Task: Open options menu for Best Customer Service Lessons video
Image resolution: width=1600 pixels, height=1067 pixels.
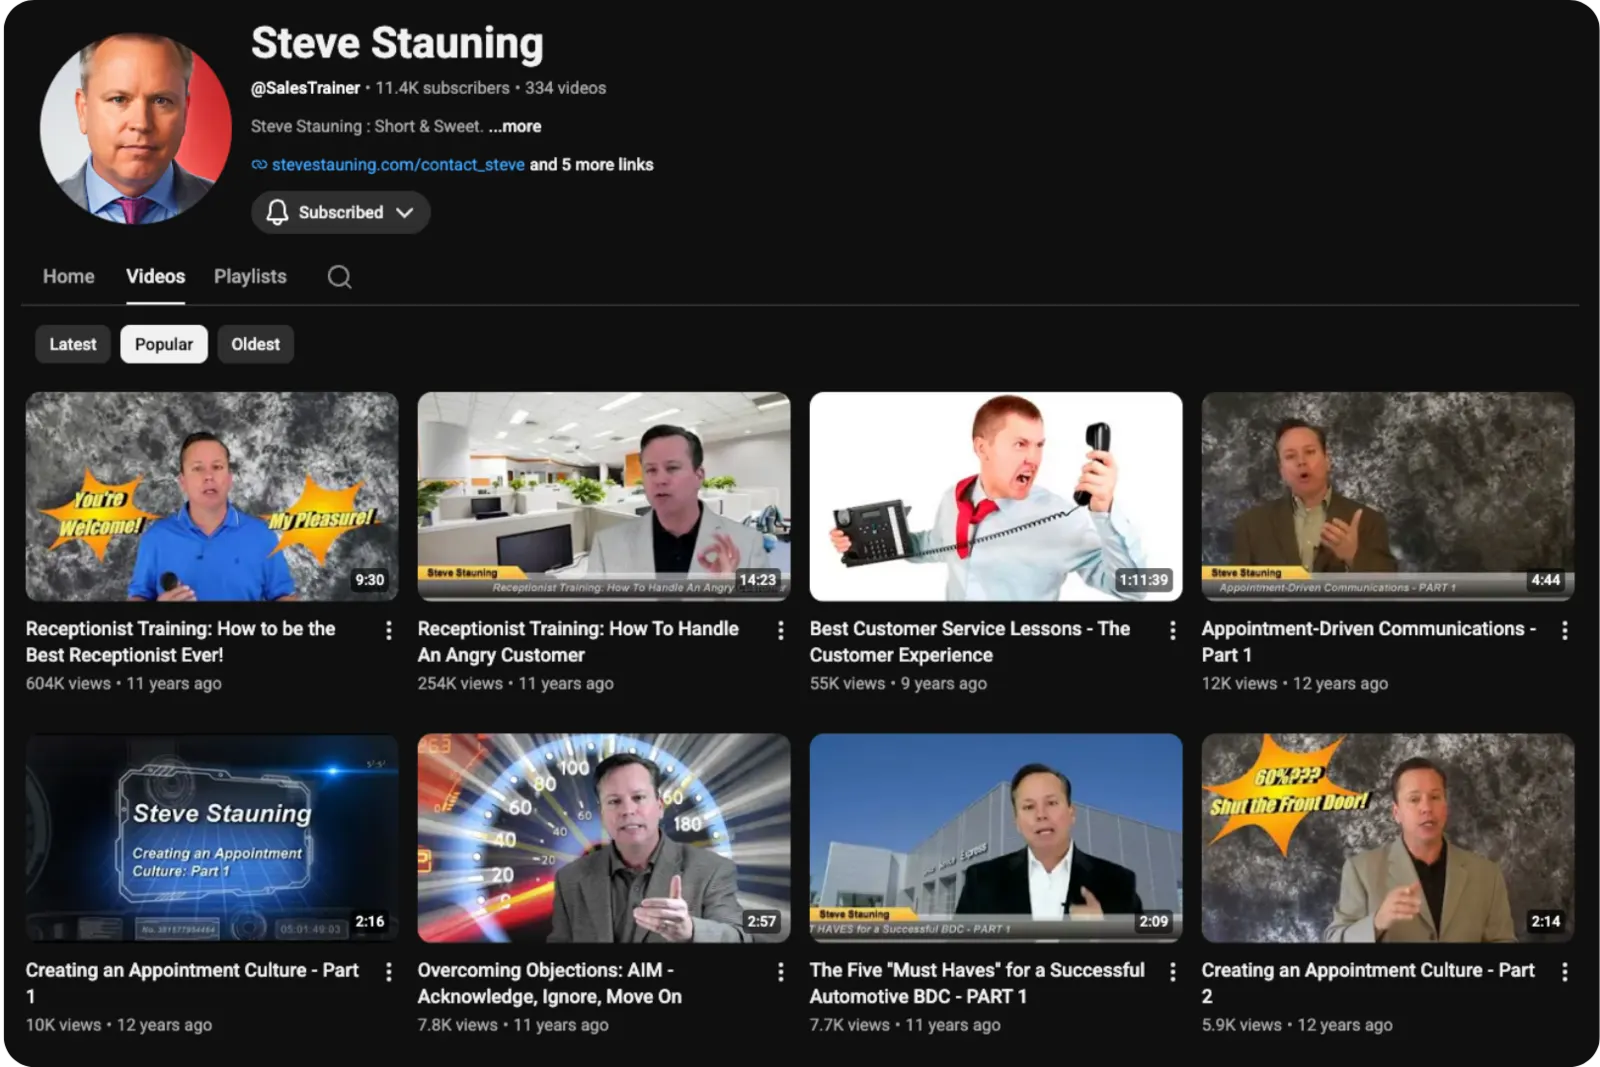Action: tap(1173, 630)
